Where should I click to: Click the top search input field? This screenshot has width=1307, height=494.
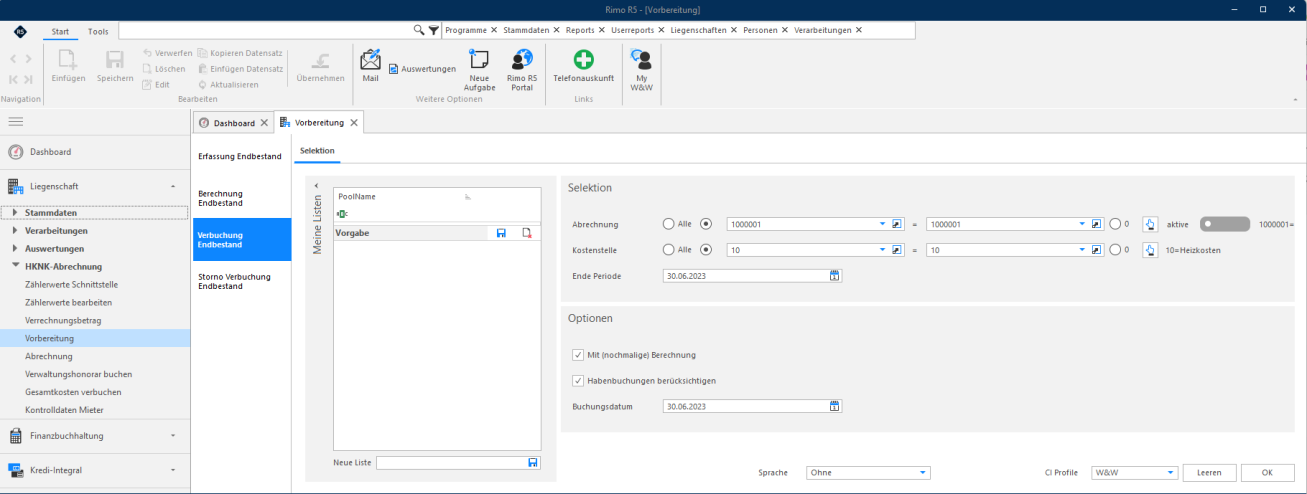tap(265, 30)
